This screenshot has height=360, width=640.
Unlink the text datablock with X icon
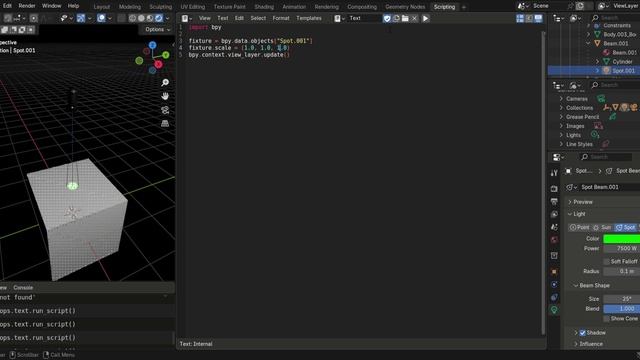414,18
